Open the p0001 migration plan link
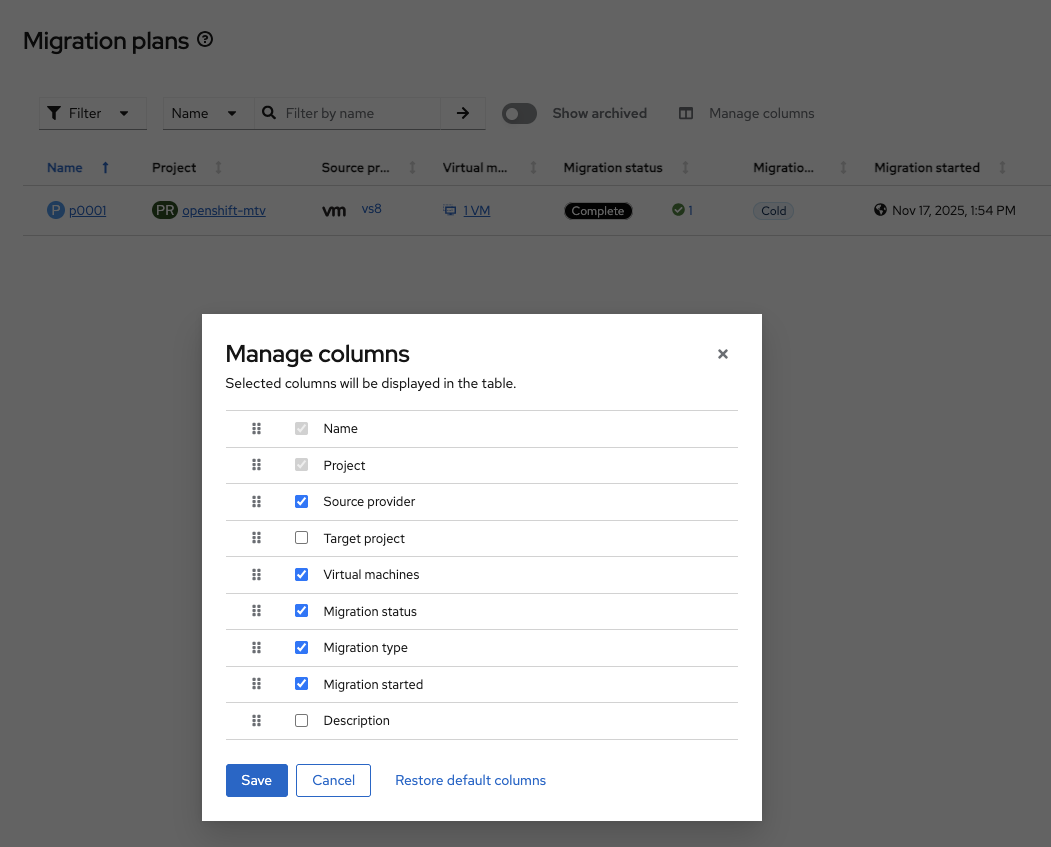The width and height of the screenshot is (1051, 847). pos(88,211)
